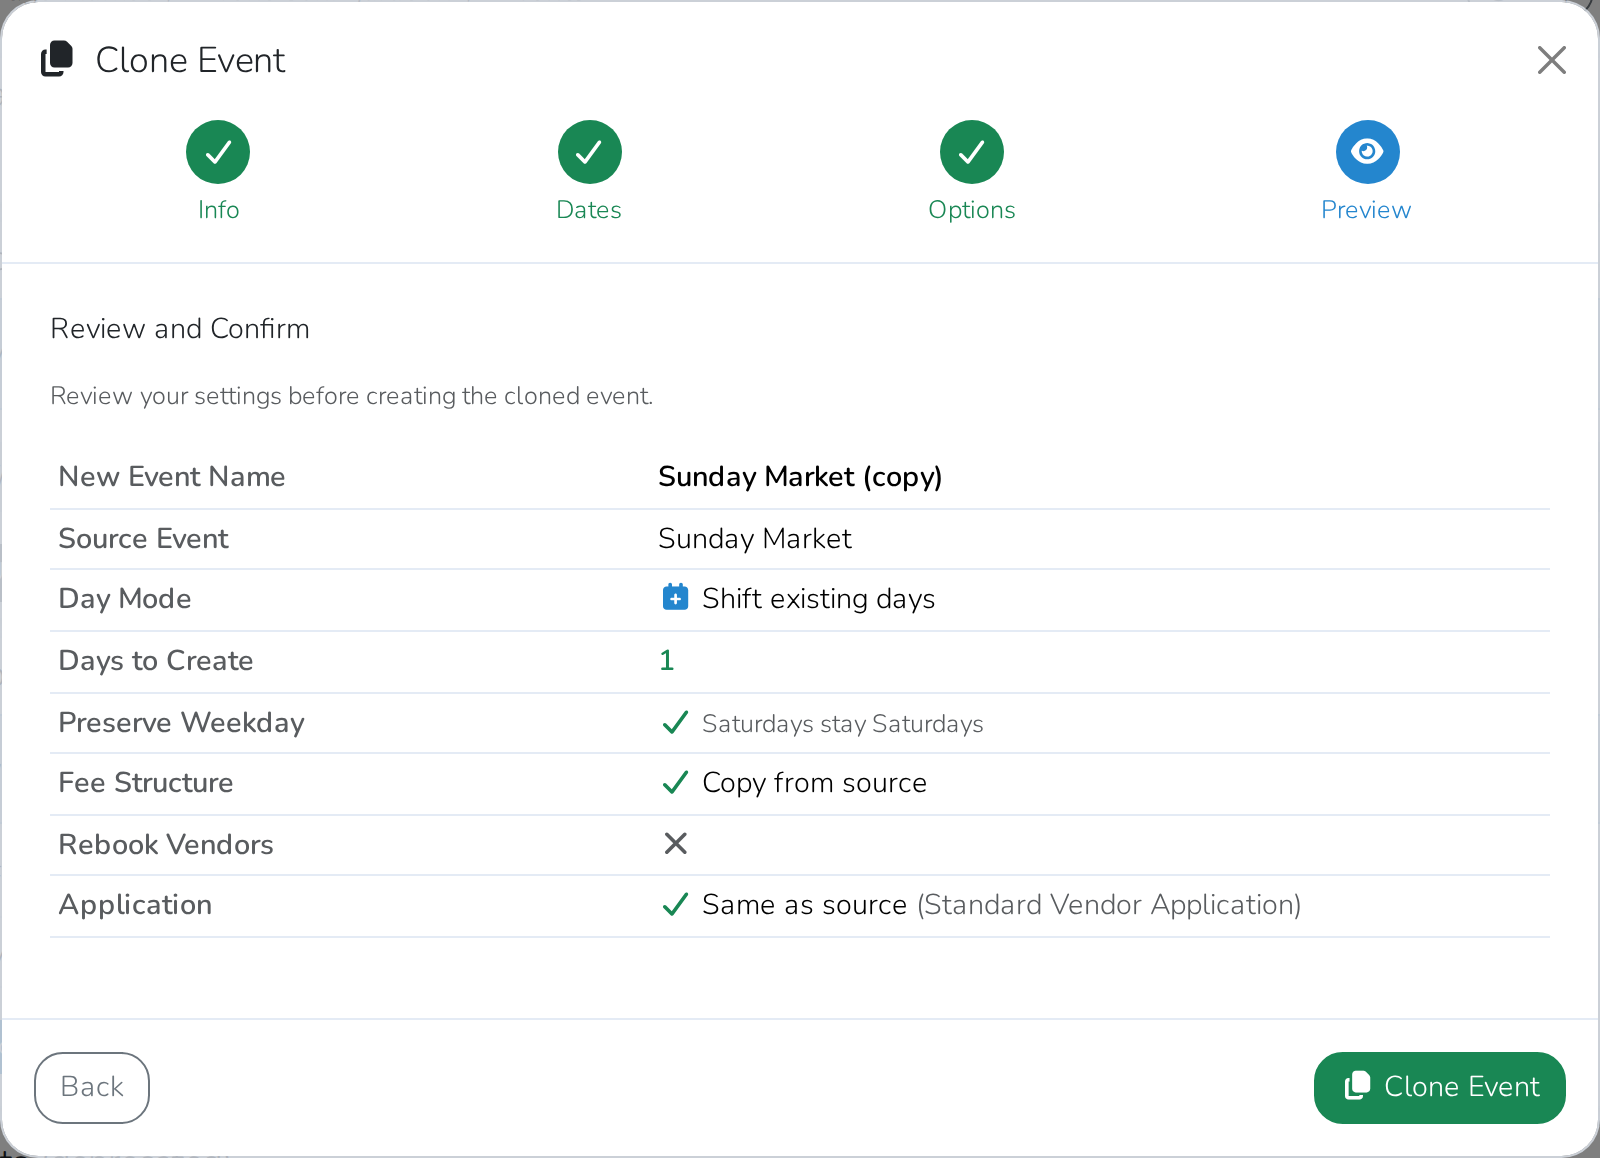Open the Info step label

tap(218, 210)
